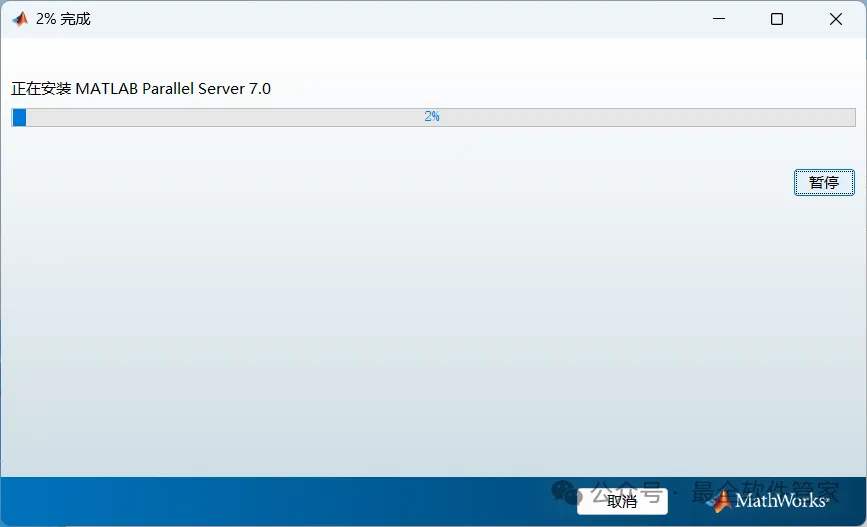Click the MATLAB icon in the title bar
Image resolution: width=867 pixels, height=527 pixels.
click(x=20, y=19)
